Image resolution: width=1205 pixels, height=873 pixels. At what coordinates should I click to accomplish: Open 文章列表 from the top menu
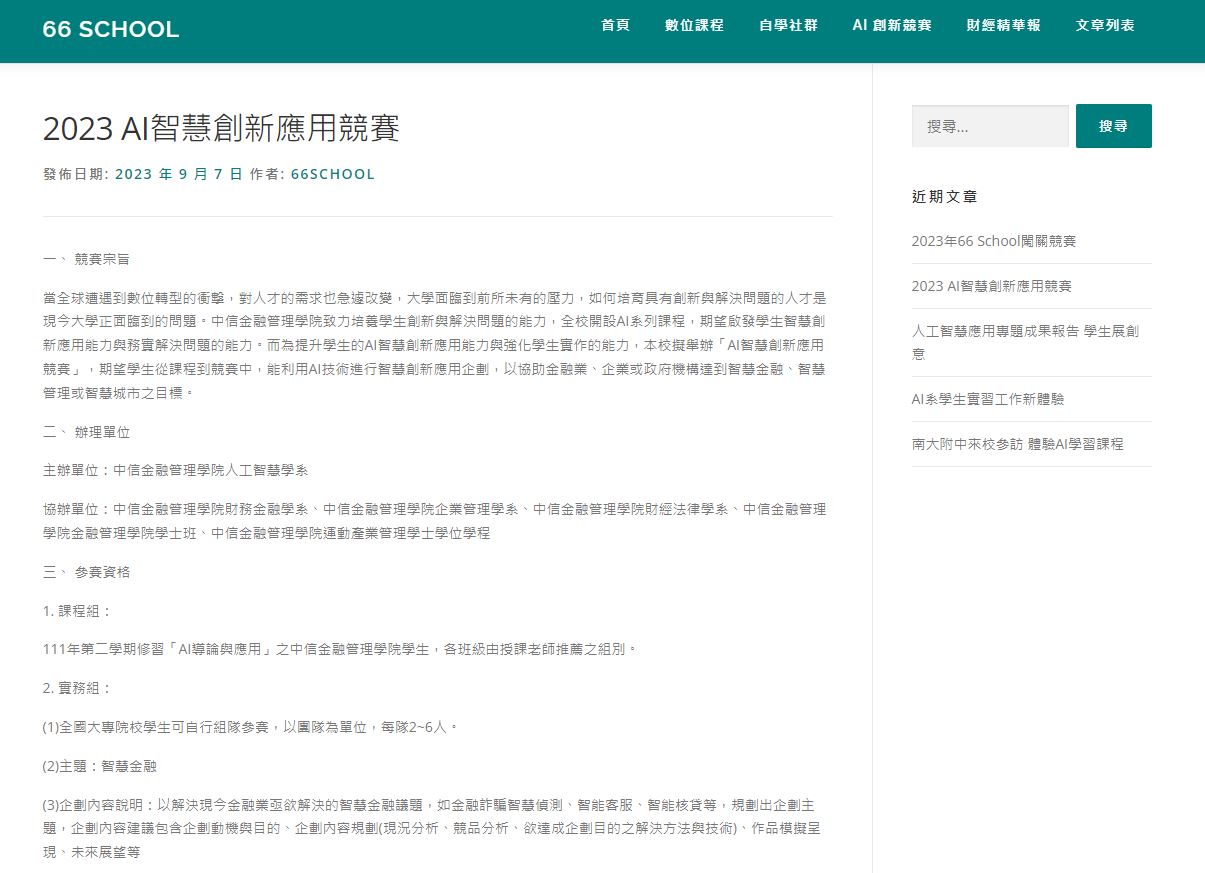1105,25
